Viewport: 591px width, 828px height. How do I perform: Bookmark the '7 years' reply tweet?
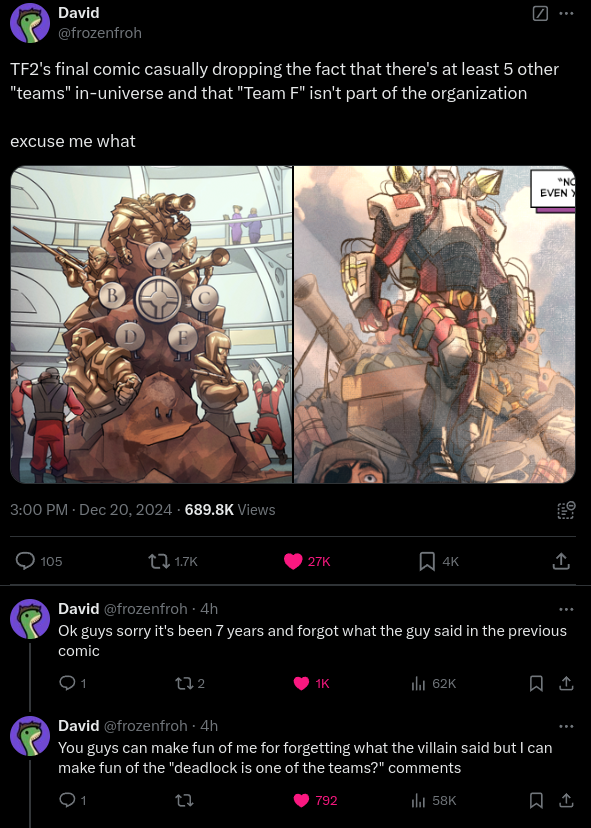(536, 683)
